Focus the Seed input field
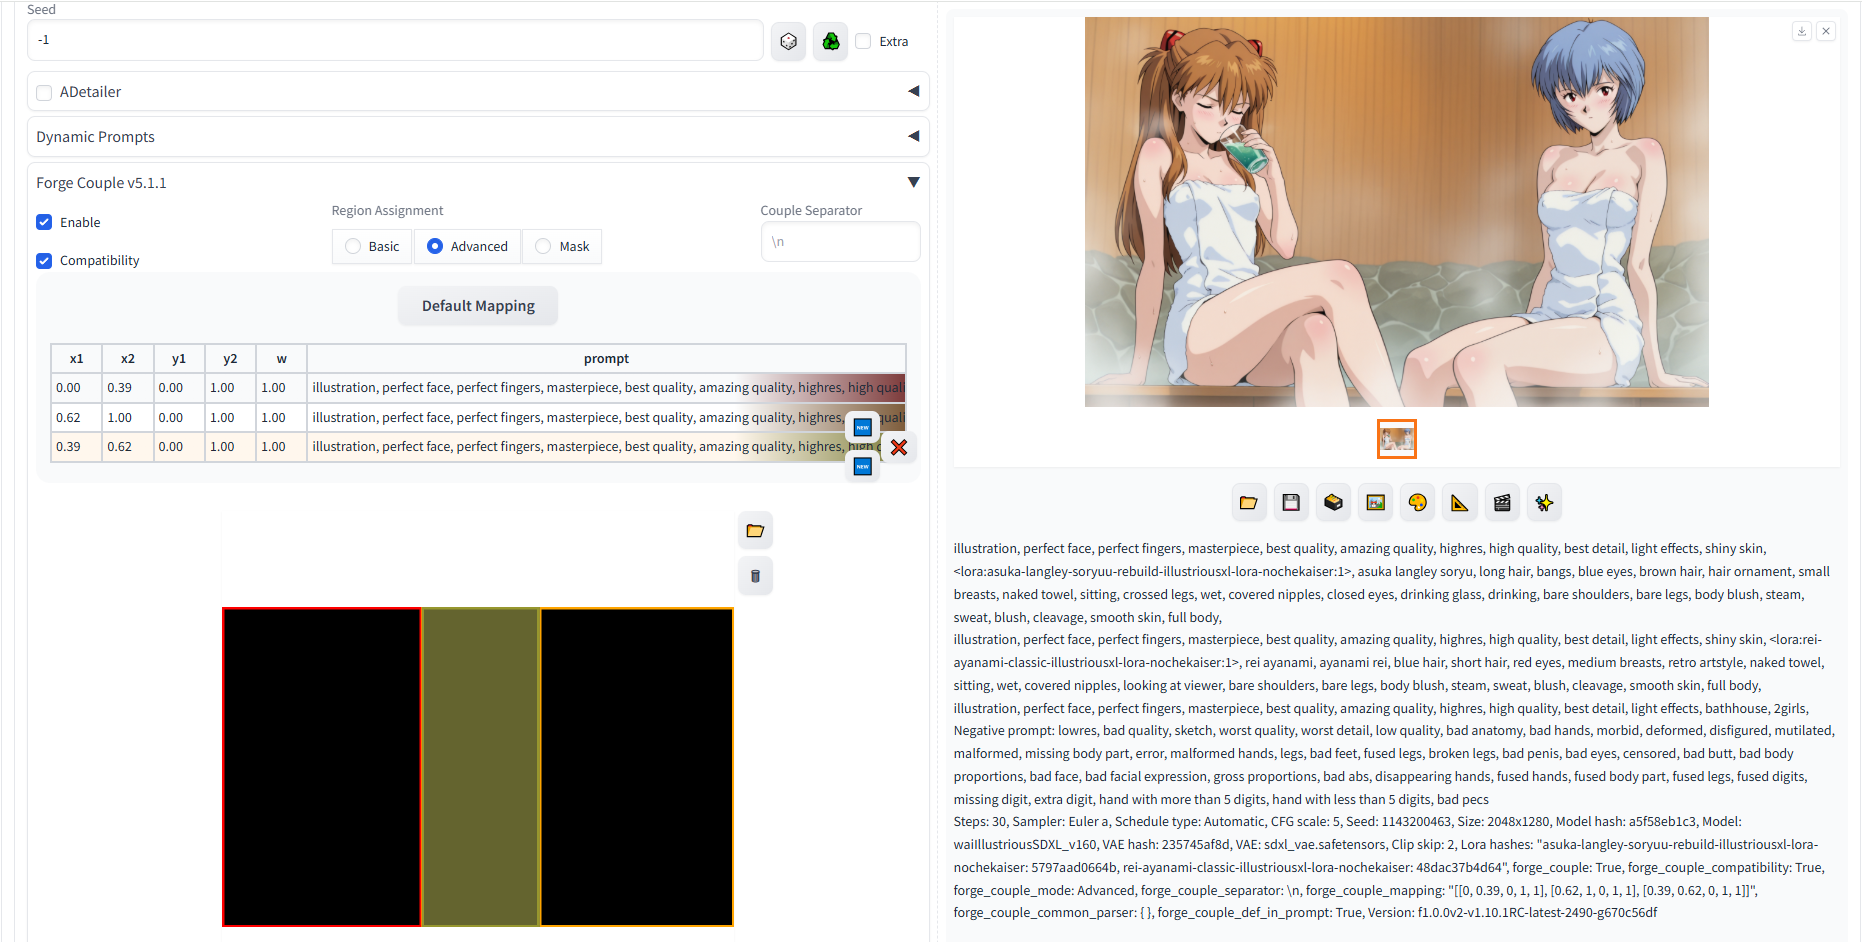 (x=395, y=40)
